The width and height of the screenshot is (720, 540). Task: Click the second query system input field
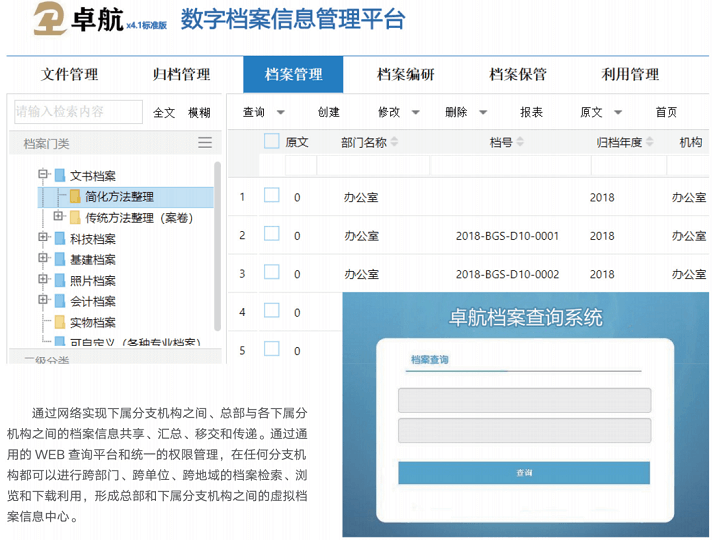coord(524,431)
